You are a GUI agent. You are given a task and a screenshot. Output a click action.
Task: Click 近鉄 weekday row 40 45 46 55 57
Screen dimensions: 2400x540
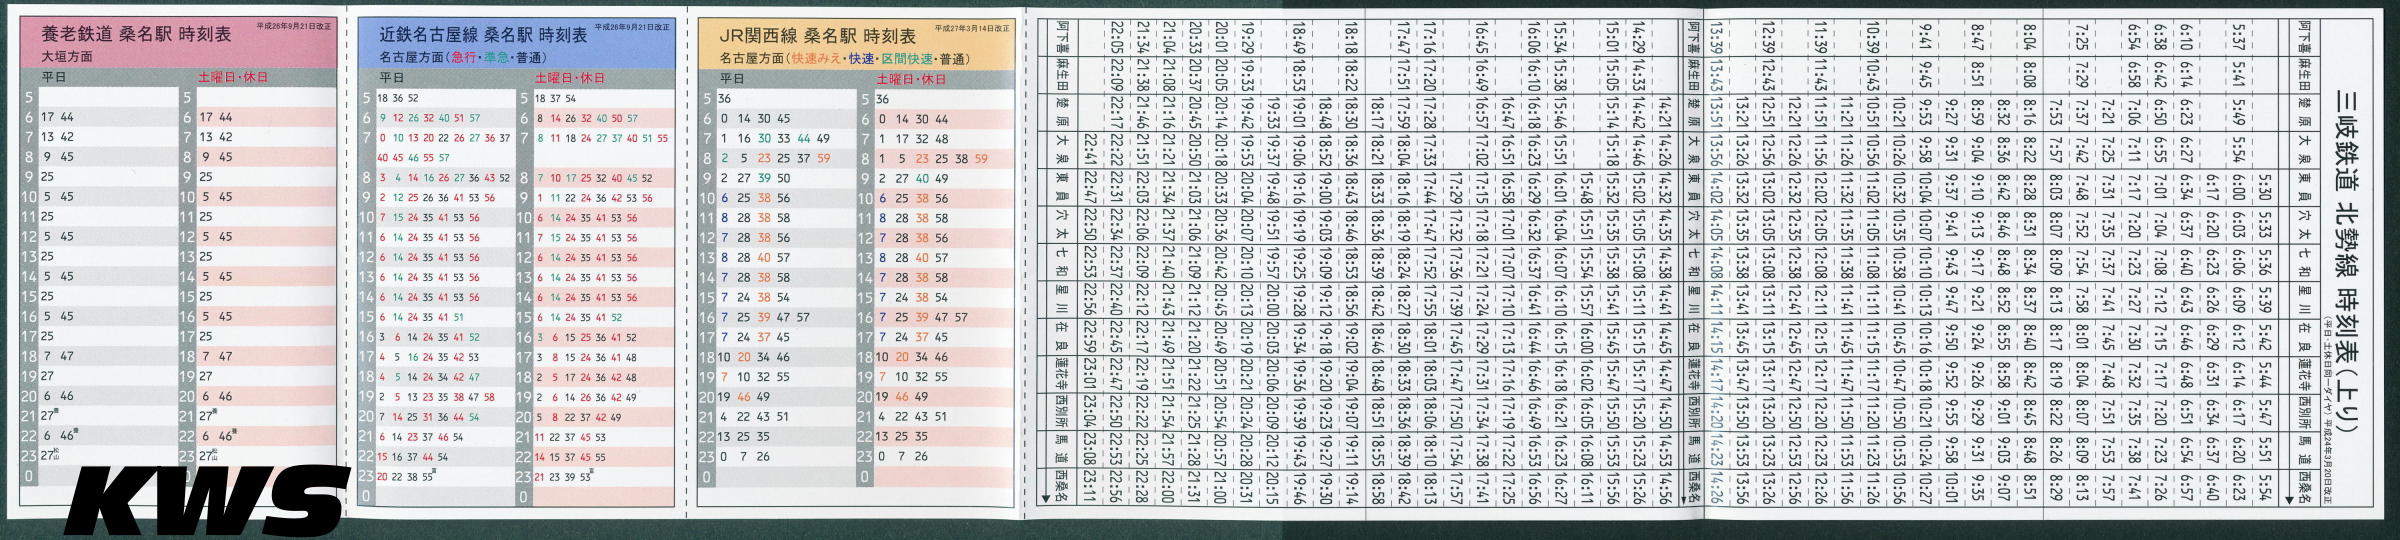click(x=413, y=157)
